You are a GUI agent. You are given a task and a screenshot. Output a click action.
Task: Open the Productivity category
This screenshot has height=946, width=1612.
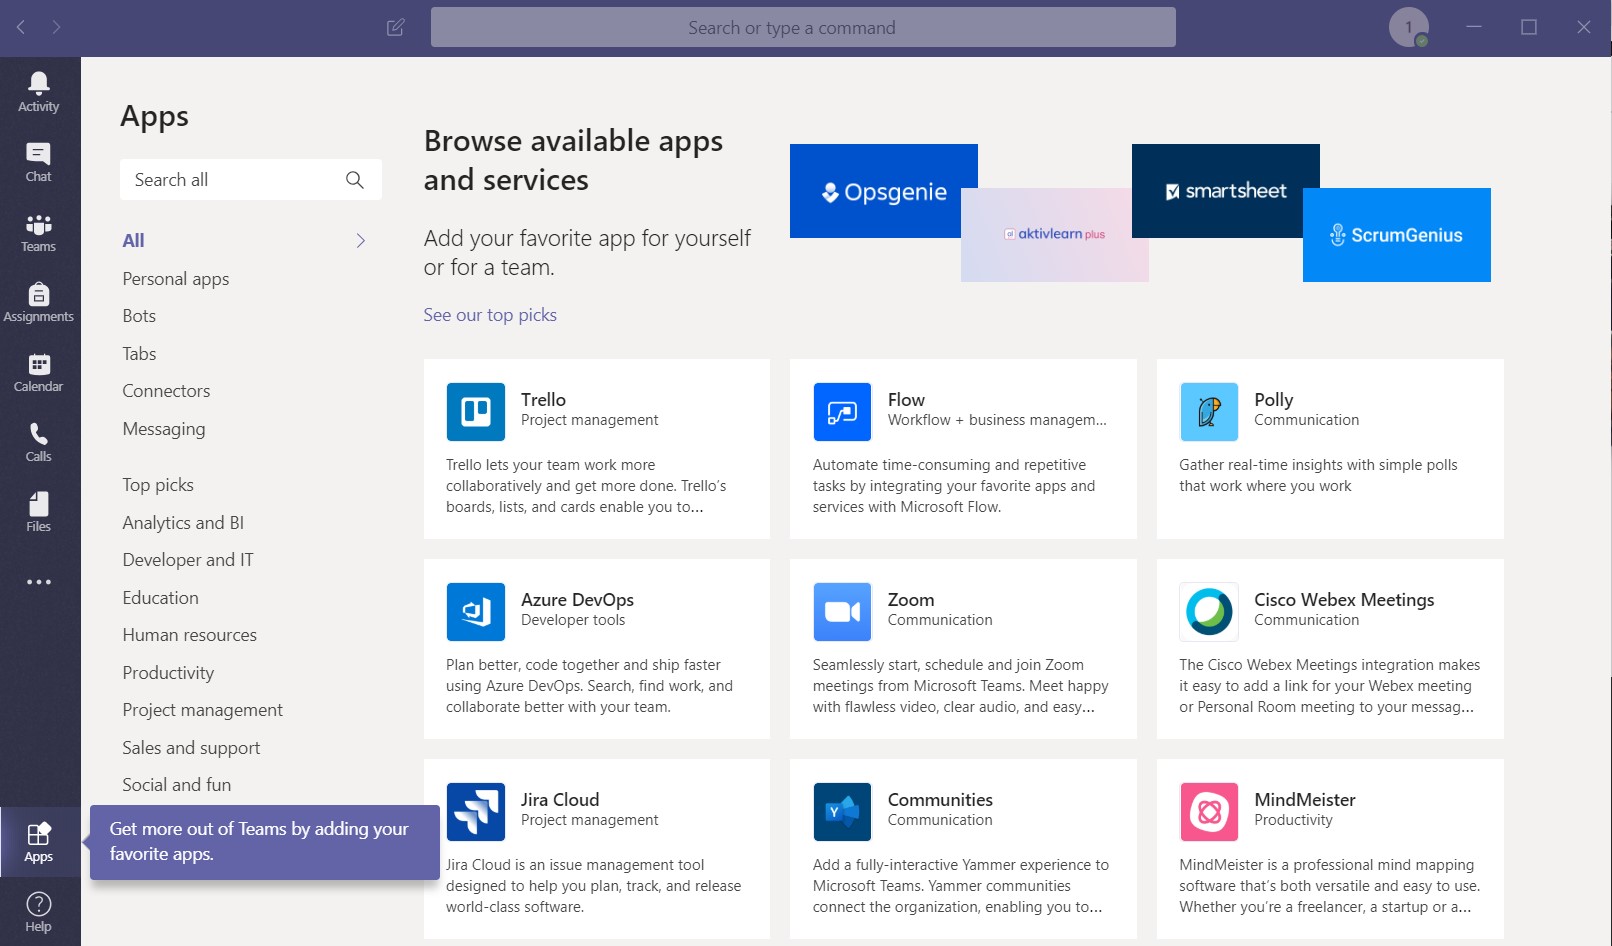(x=168, y=673)
